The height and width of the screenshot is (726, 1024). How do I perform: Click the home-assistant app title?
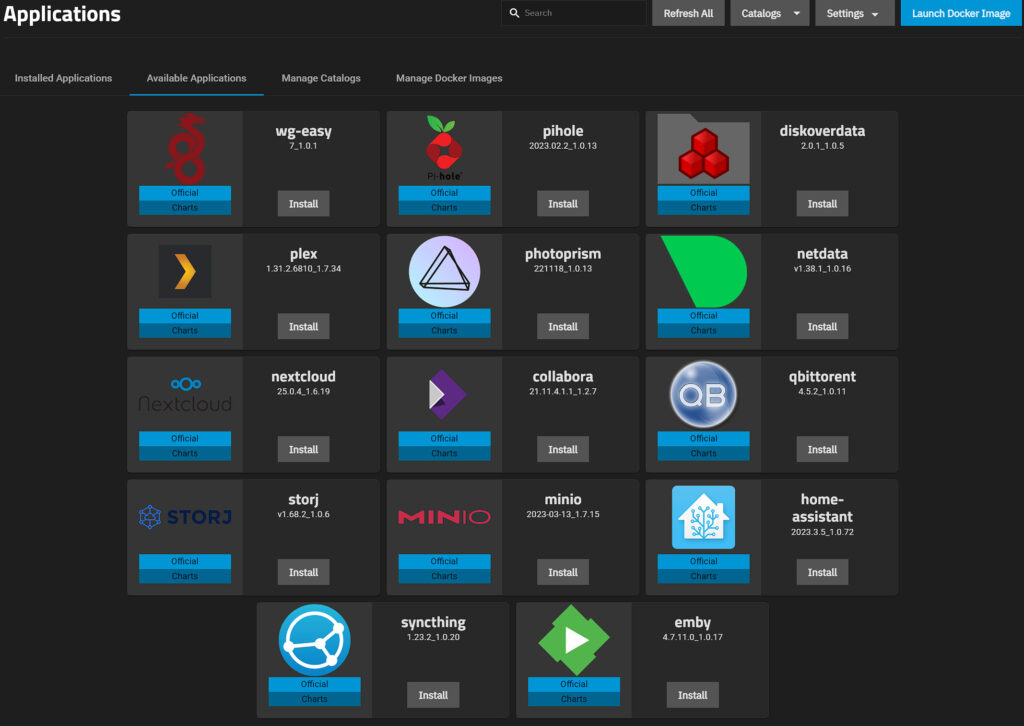tap(822, 508)
